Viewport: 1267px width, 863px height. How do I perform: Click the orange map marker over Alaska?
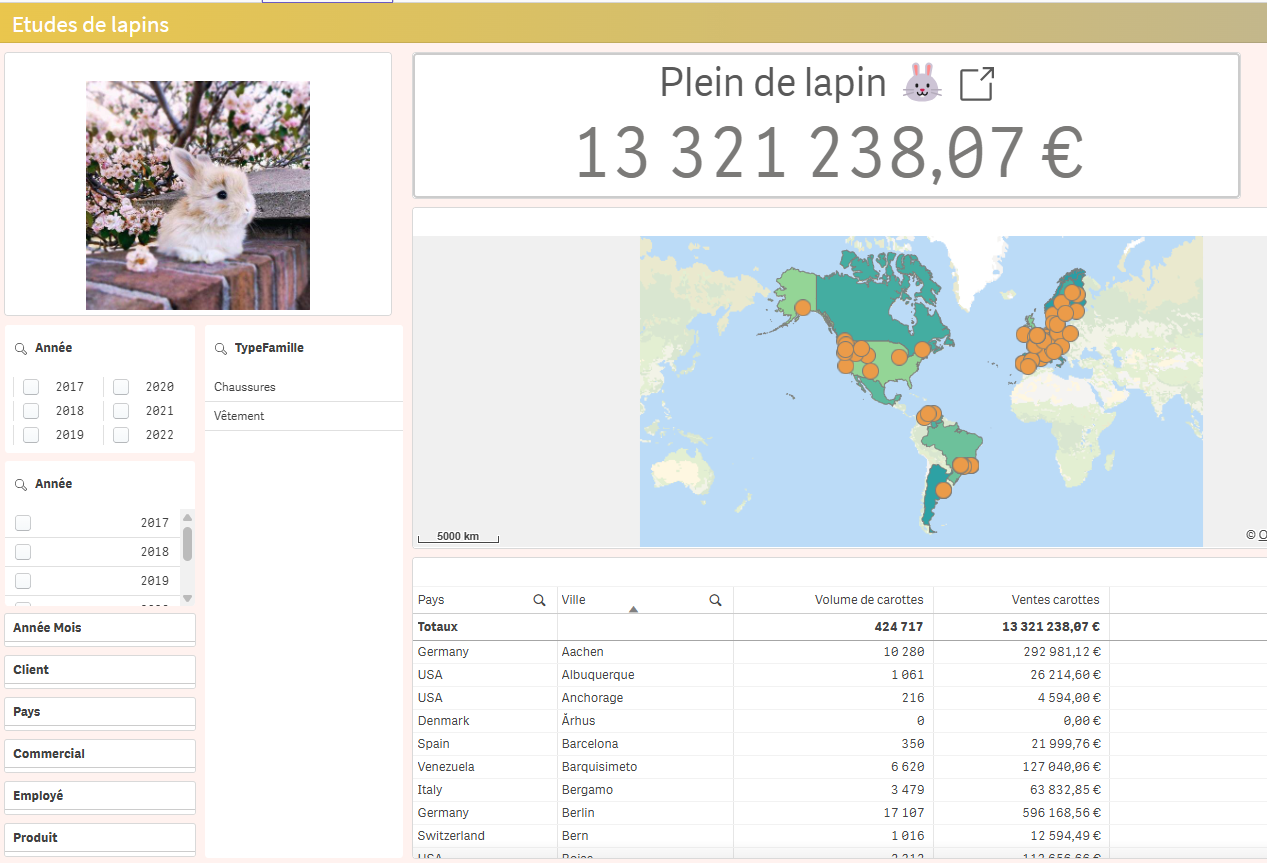[802, 307]
